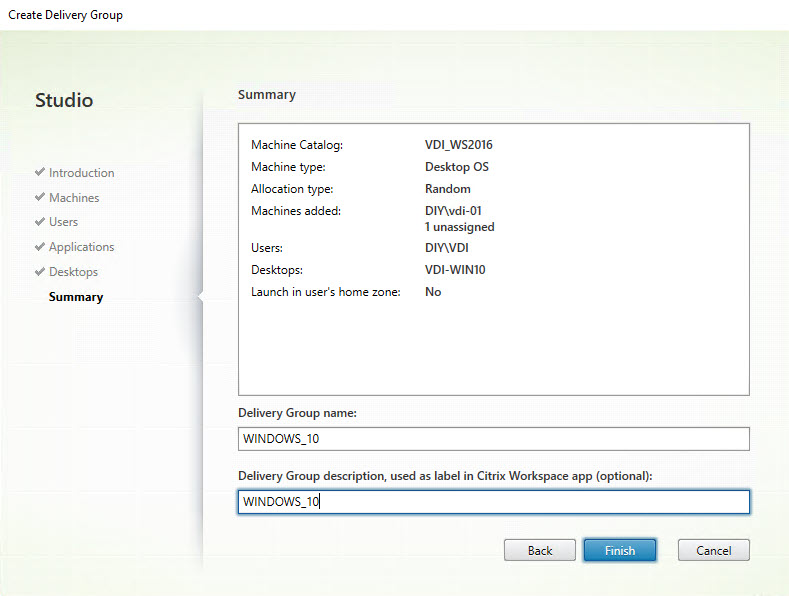Click the checkmark icon next to Users
The width and height of the screenshot is (789, 596).
40,222
